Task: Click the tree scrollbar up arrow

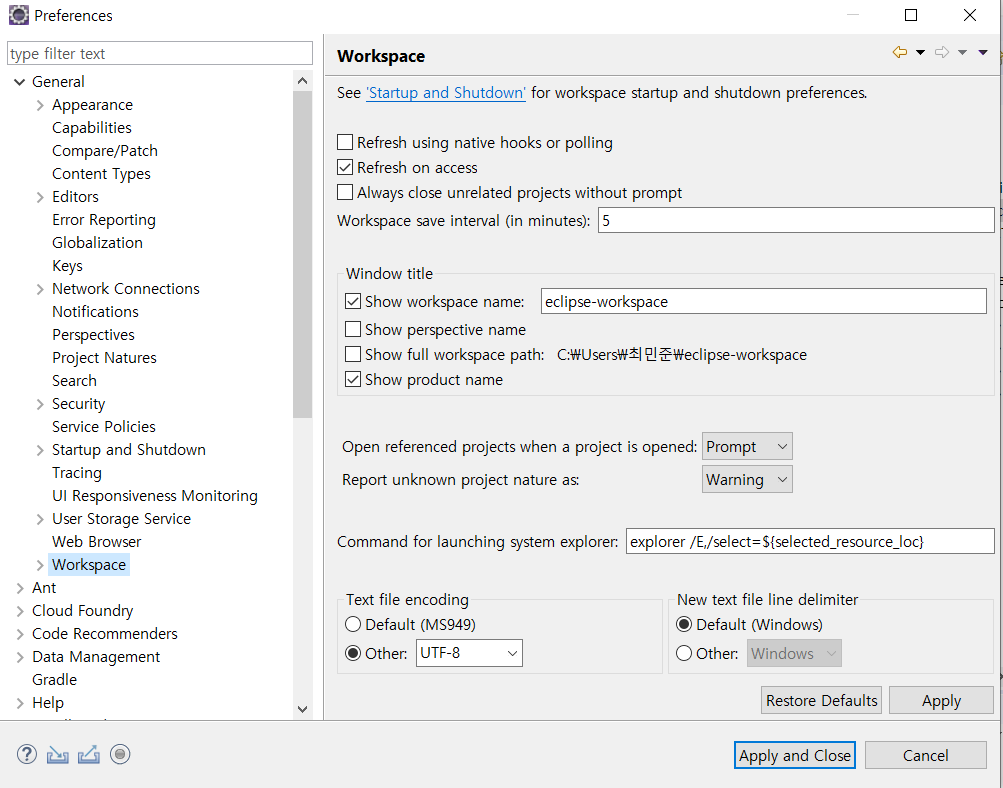Action: click(x=303, y=81)
